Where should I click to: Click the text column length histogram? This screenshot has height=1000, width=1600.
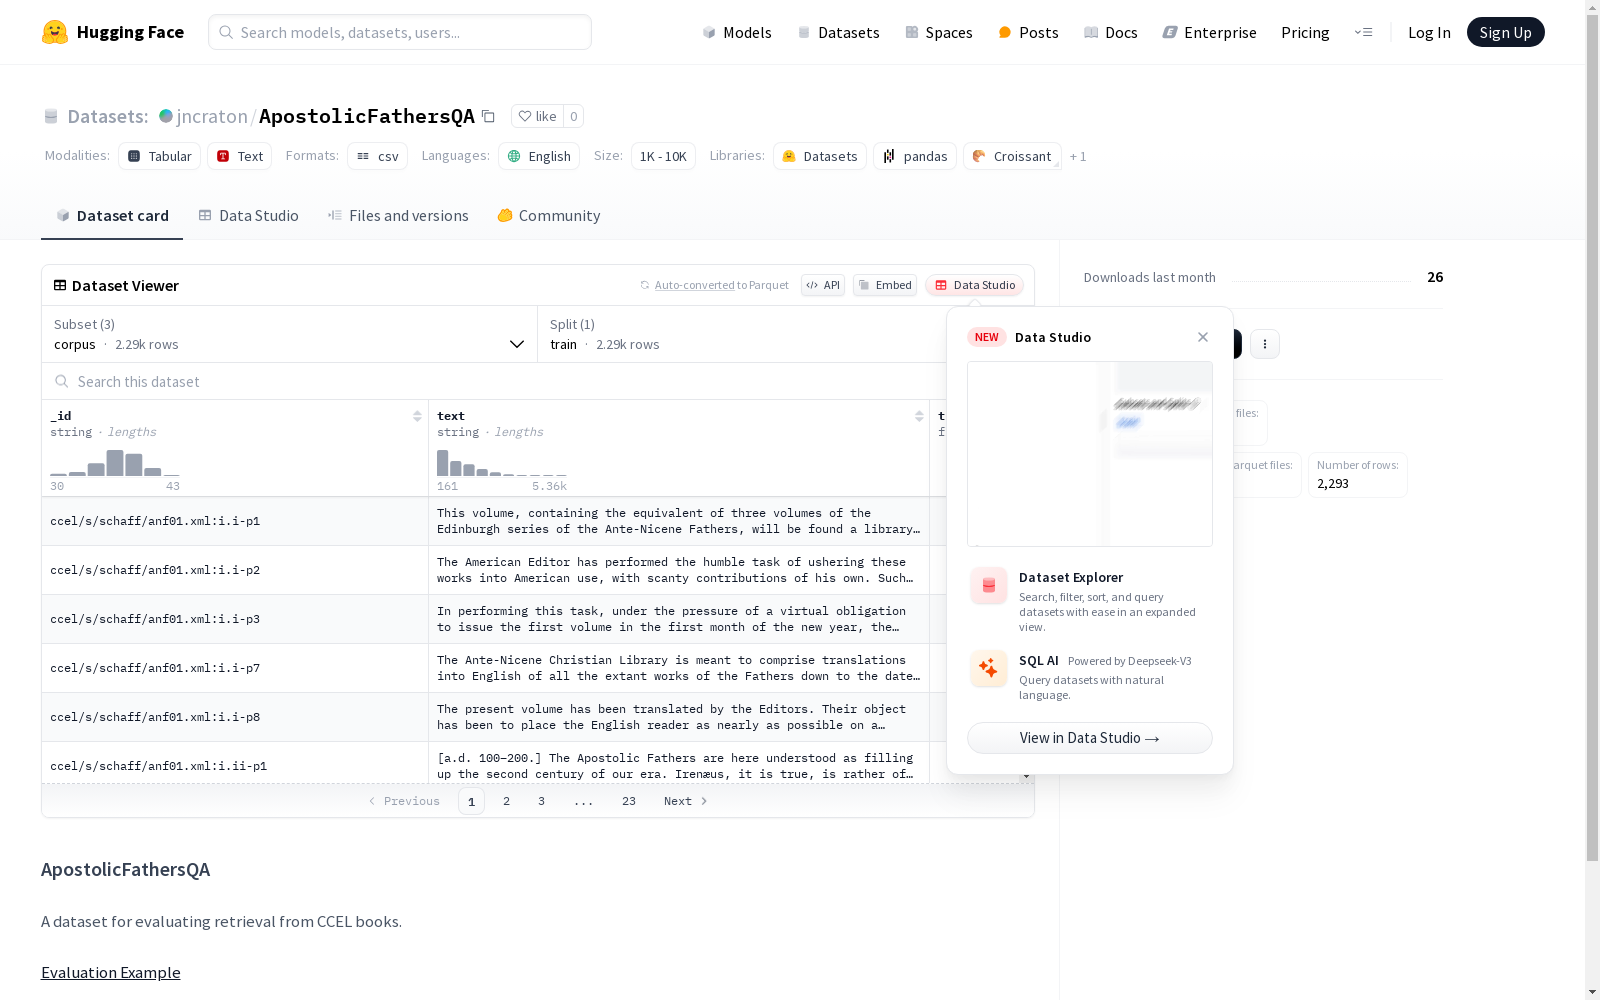point(502,463)
